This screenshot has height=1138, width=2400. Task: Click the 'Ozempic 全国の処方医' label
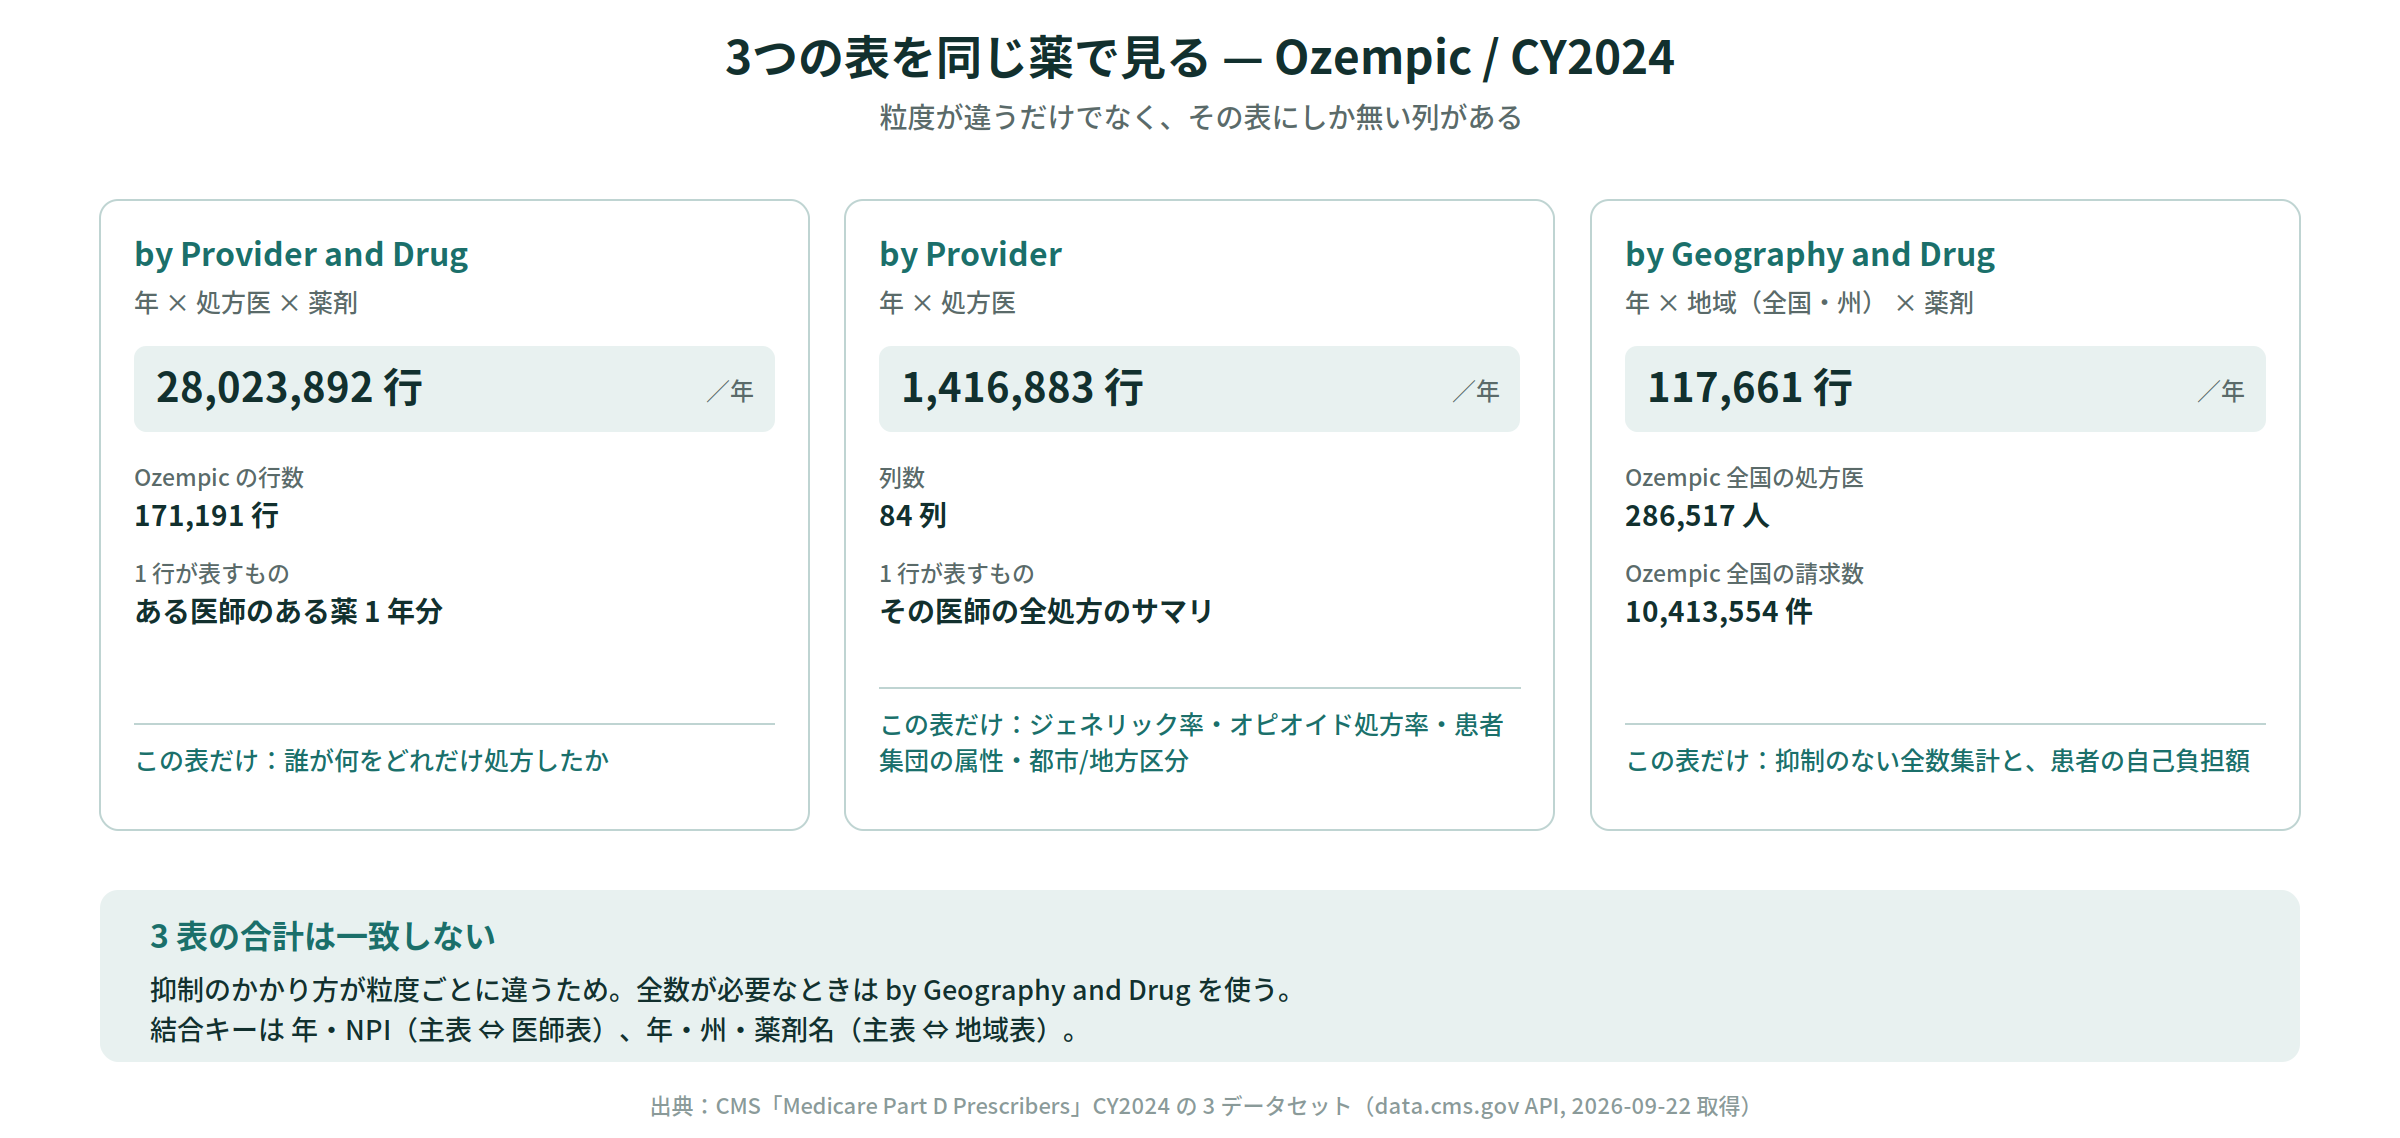coord(1744,478)
